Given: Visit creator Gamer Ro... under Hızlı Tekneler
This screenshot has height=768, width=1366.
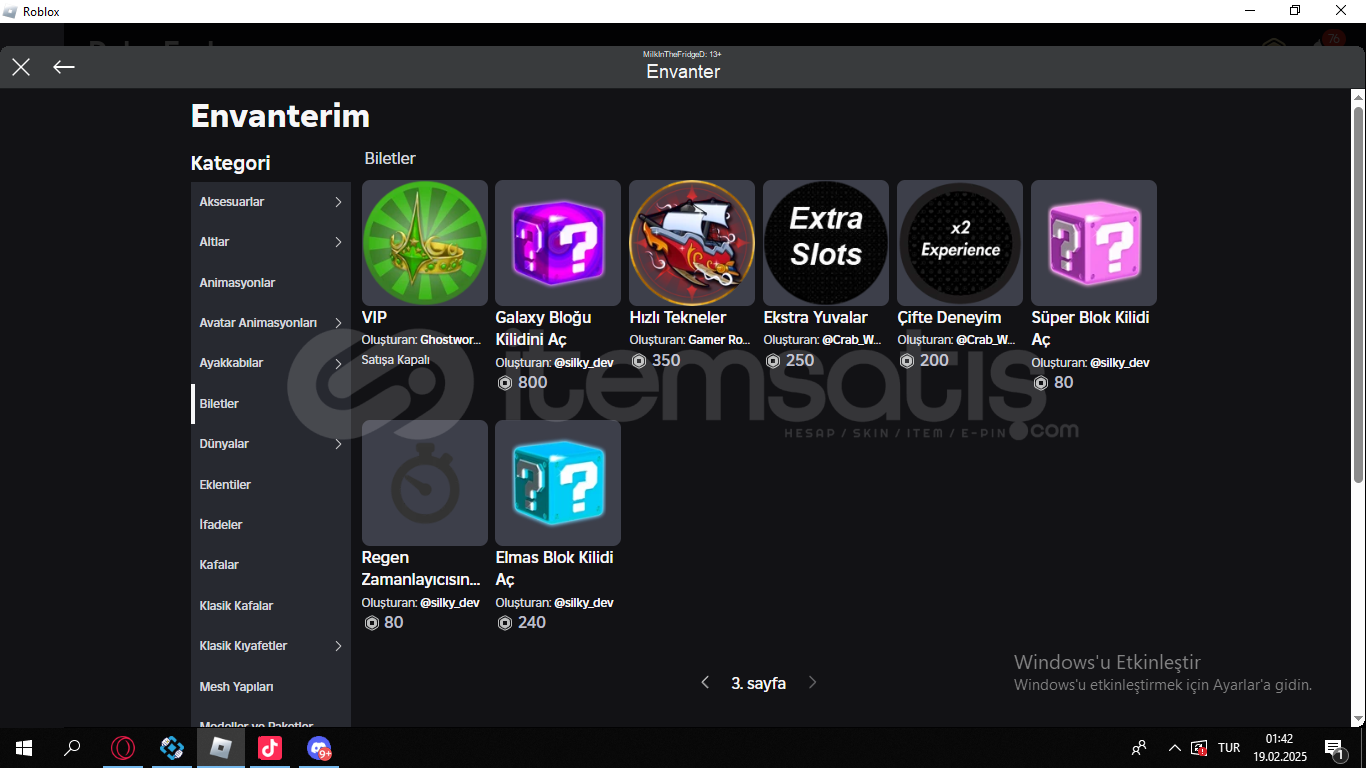Looking at the screenshot, I should point(719,340).
